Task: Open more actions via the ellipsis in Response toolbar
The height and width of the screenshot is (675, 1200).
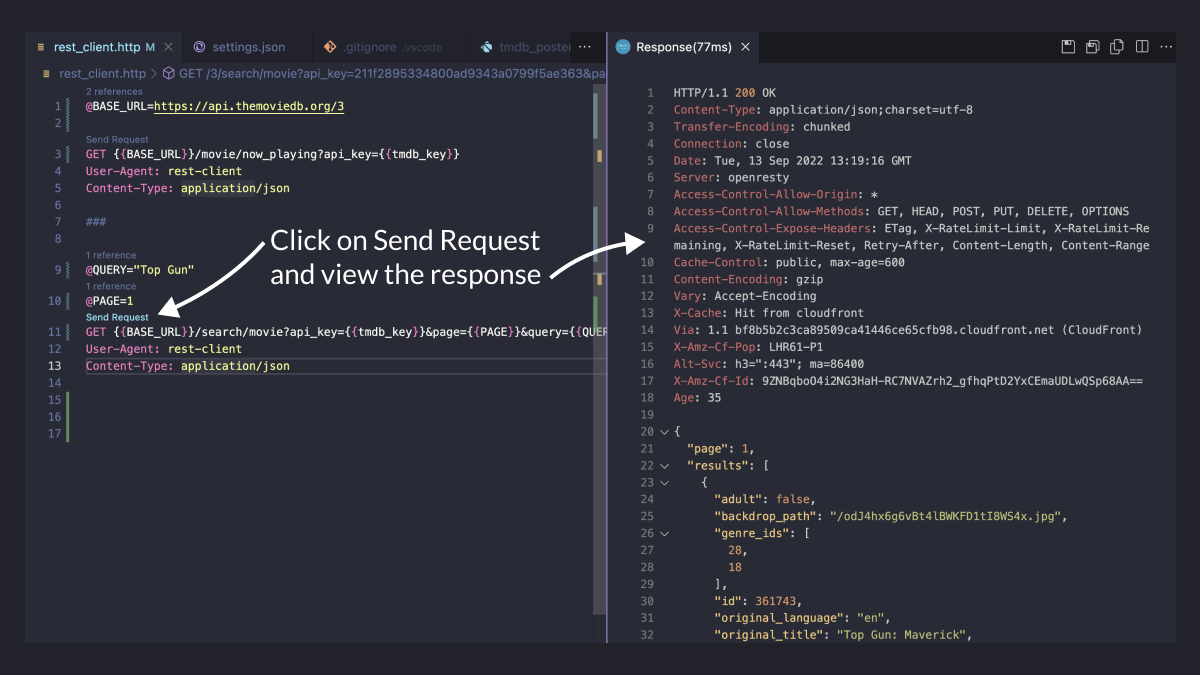Action: click(x=1166, y=46)
